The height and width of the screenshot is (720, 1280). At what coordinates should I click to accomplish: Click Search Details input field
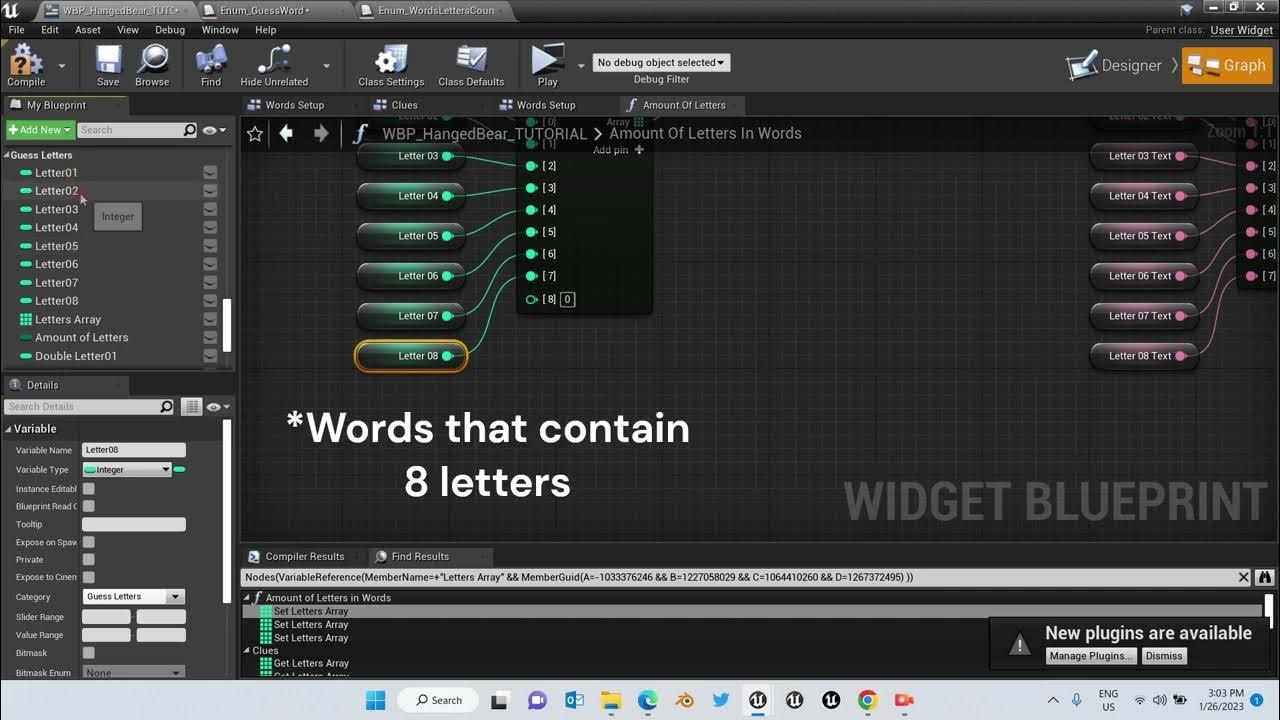pyautogui.click(x=82, y=407)
